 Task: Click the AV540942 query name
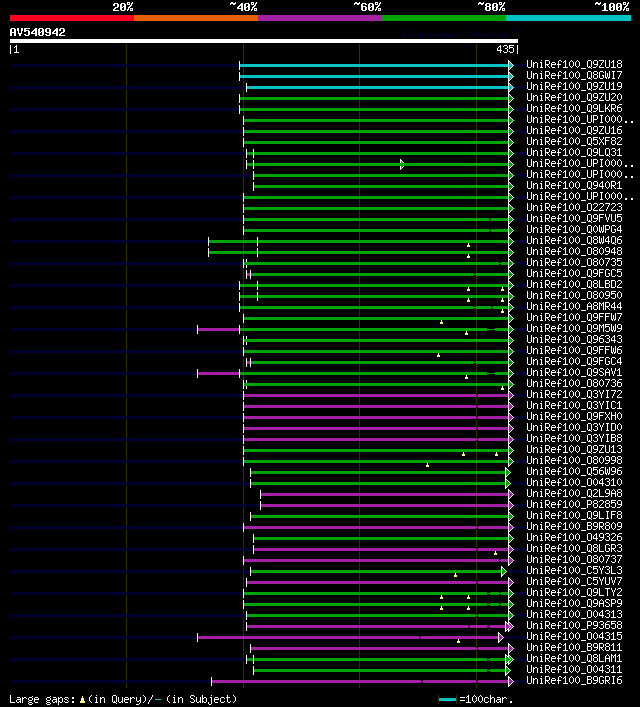(37, 32)
